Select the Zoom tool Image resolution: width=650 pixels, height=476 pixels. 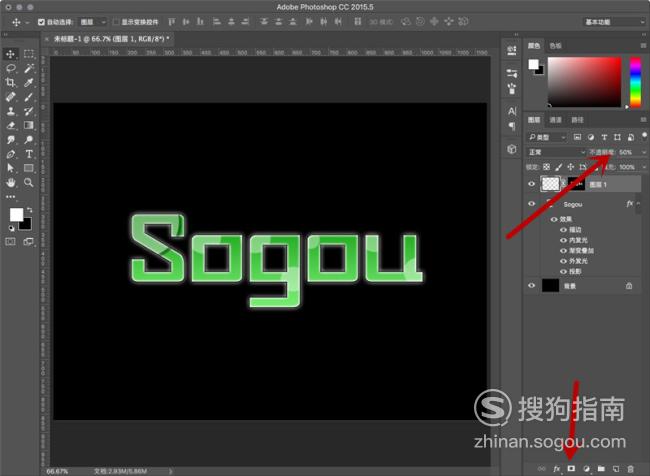point(29,182)
